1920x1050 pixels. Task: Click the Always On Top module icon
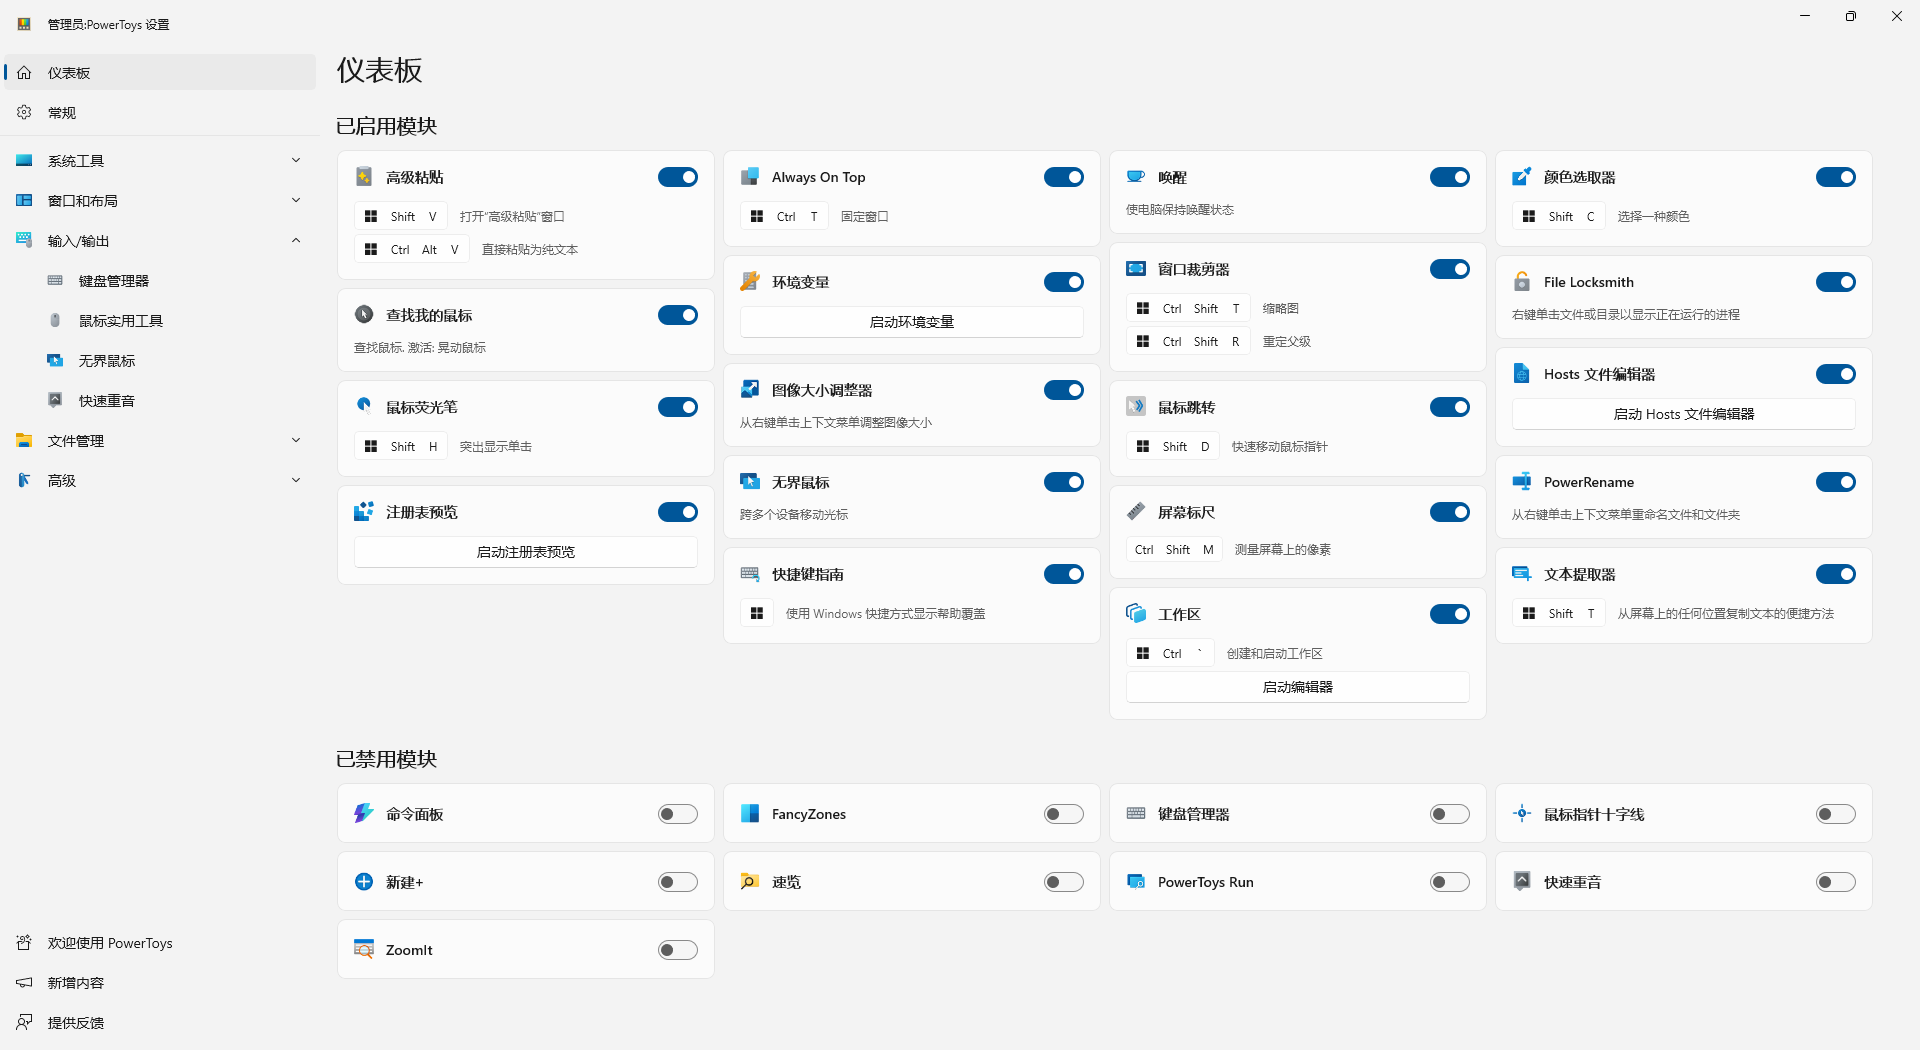(x=750, y=177)
